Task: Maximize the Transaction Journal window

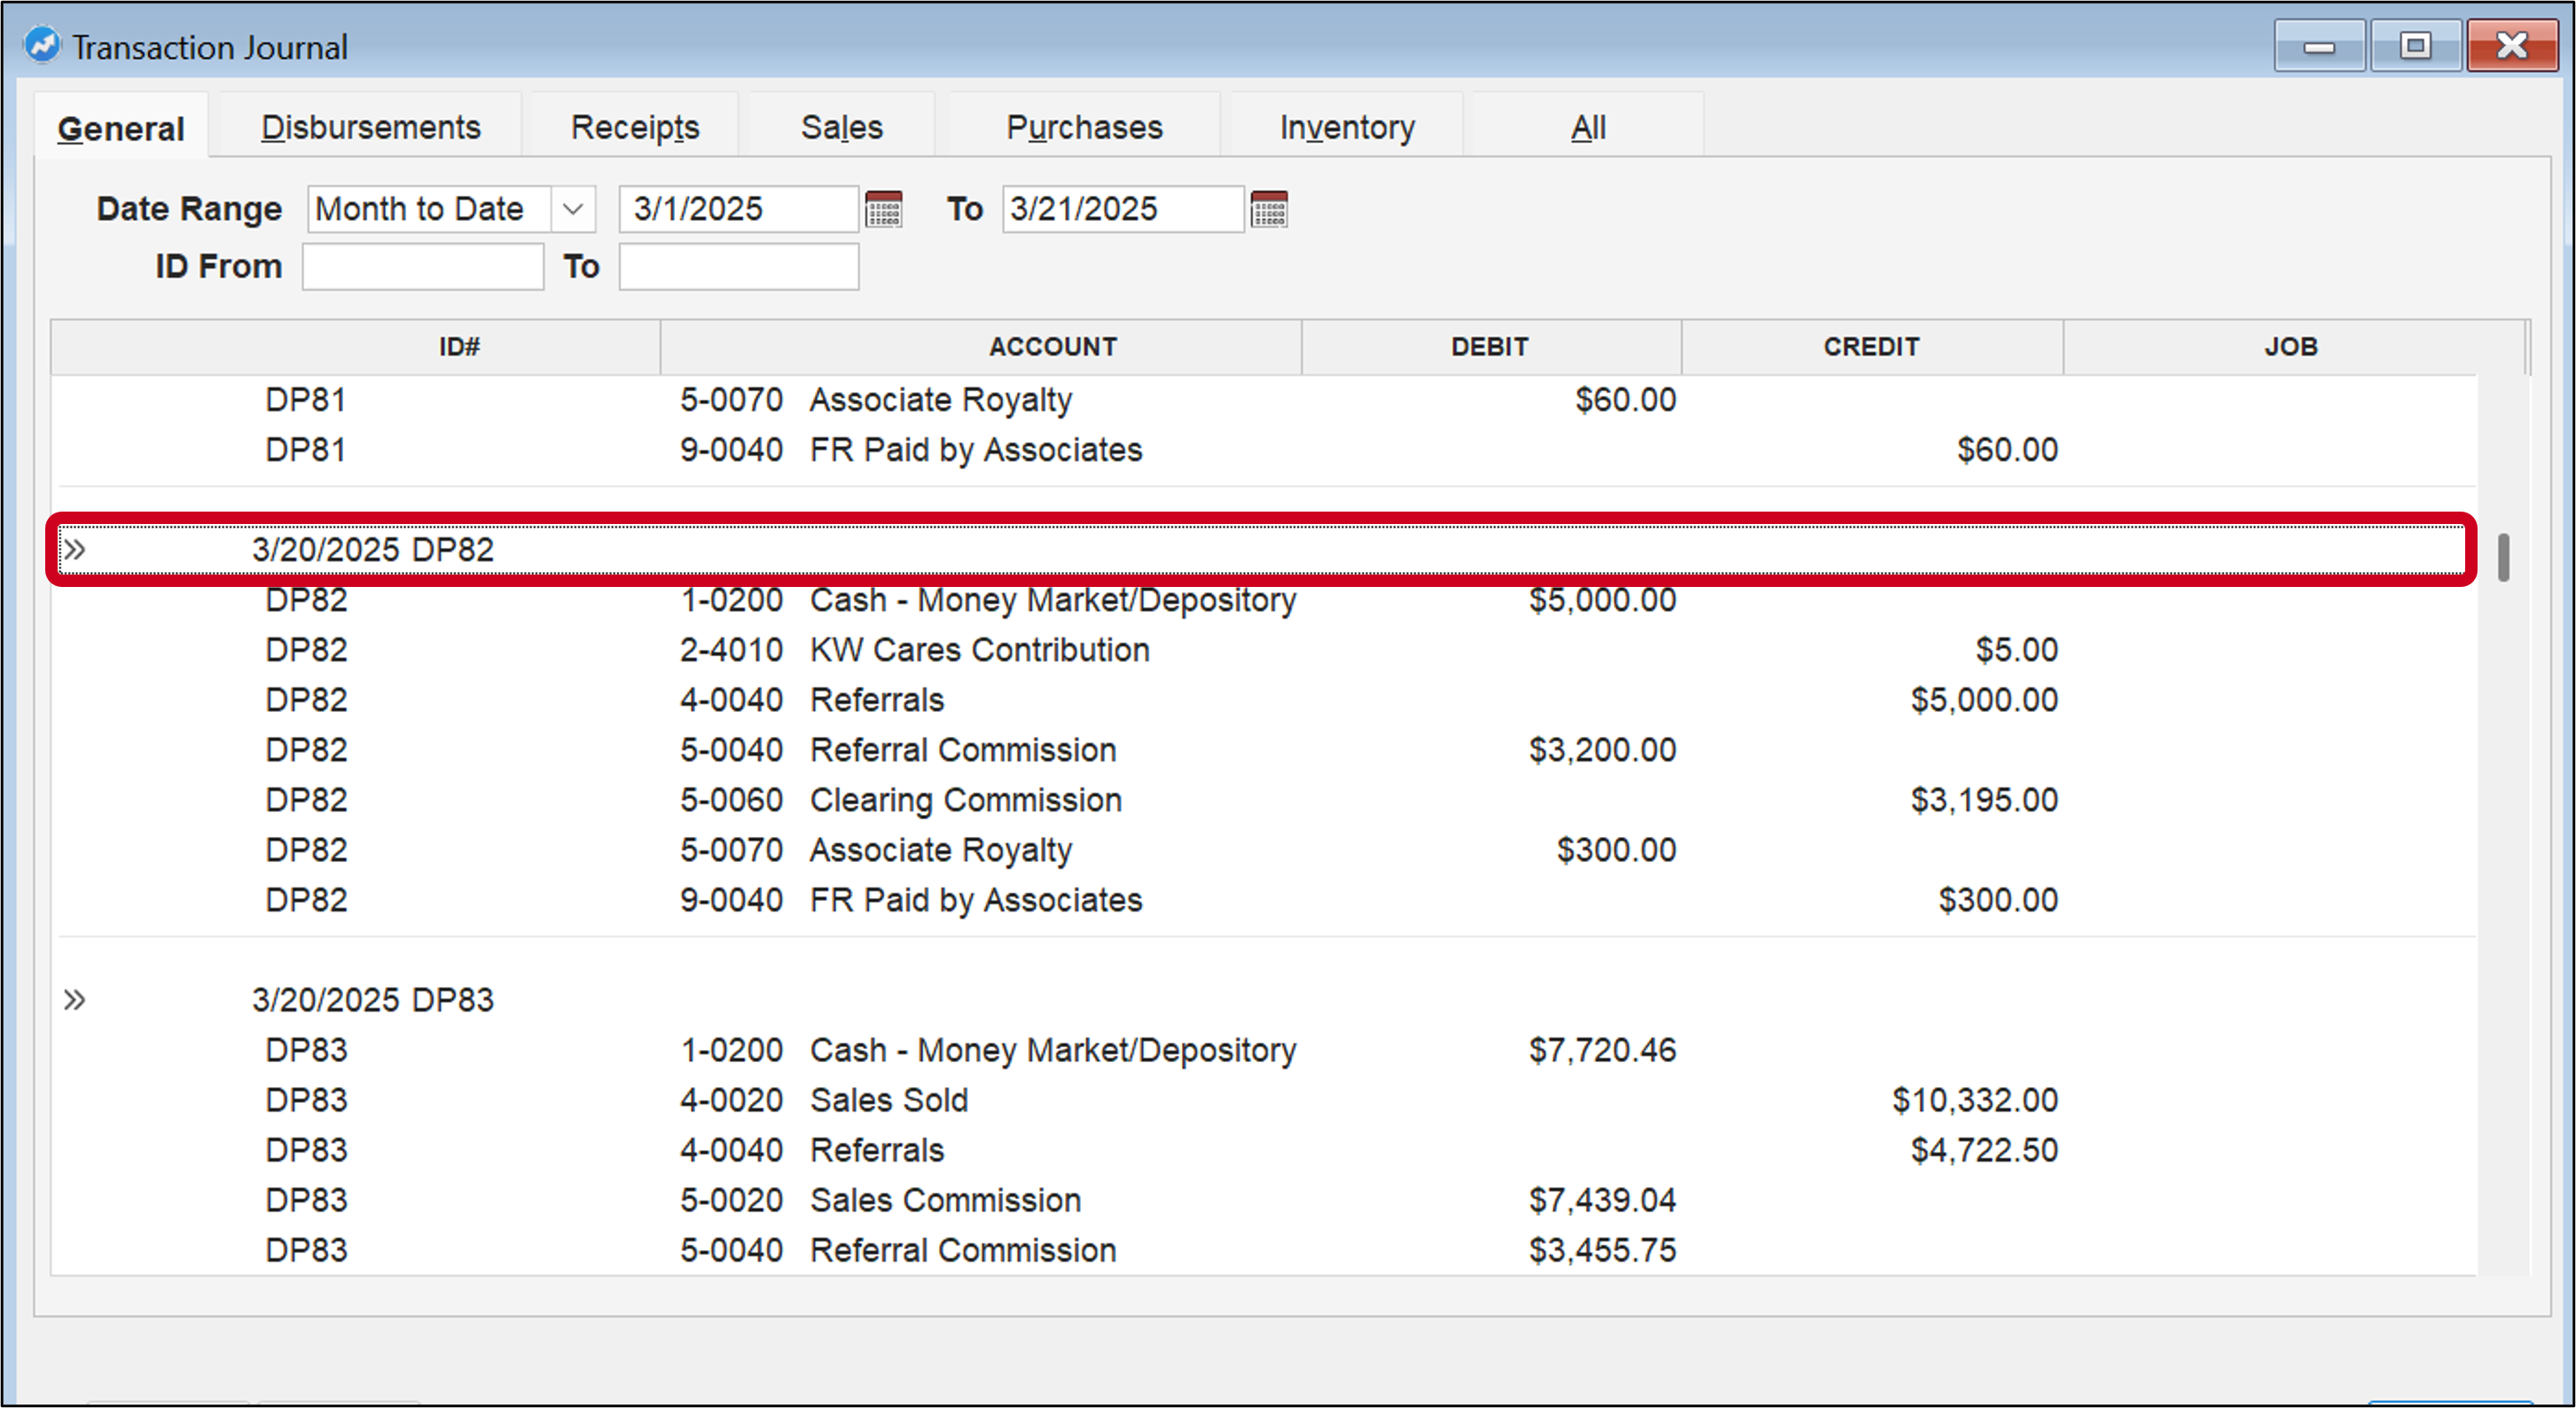Action: pos(2415,46)
